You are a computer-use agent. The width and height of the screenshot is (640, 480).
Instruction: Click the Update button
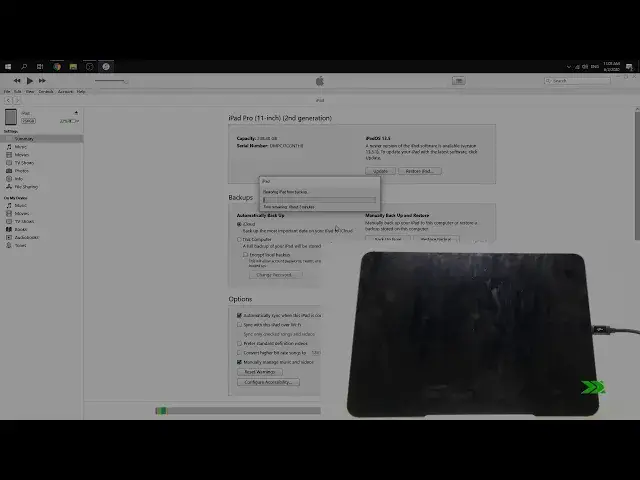click(x=381, y=171)
